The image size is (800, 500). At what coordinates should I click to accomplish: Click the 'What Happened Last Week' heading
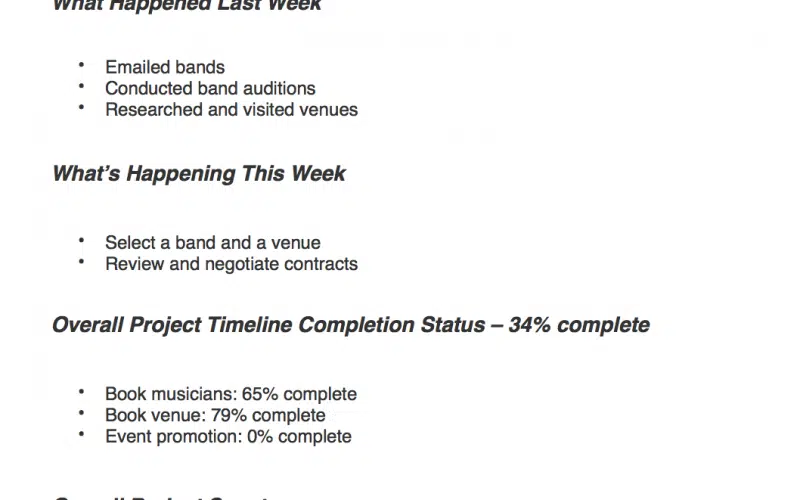186,6
